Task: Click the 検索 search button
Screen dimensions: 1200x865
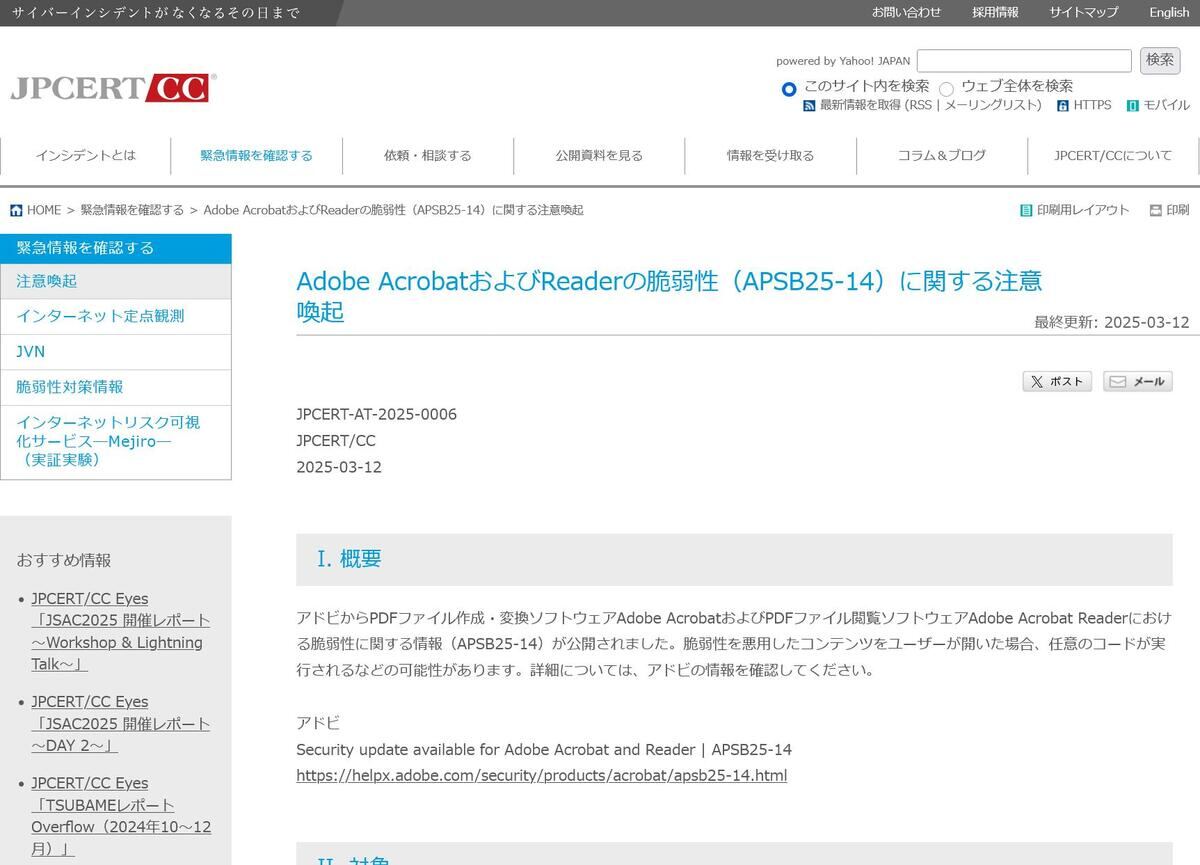Action: (1160, 60)
